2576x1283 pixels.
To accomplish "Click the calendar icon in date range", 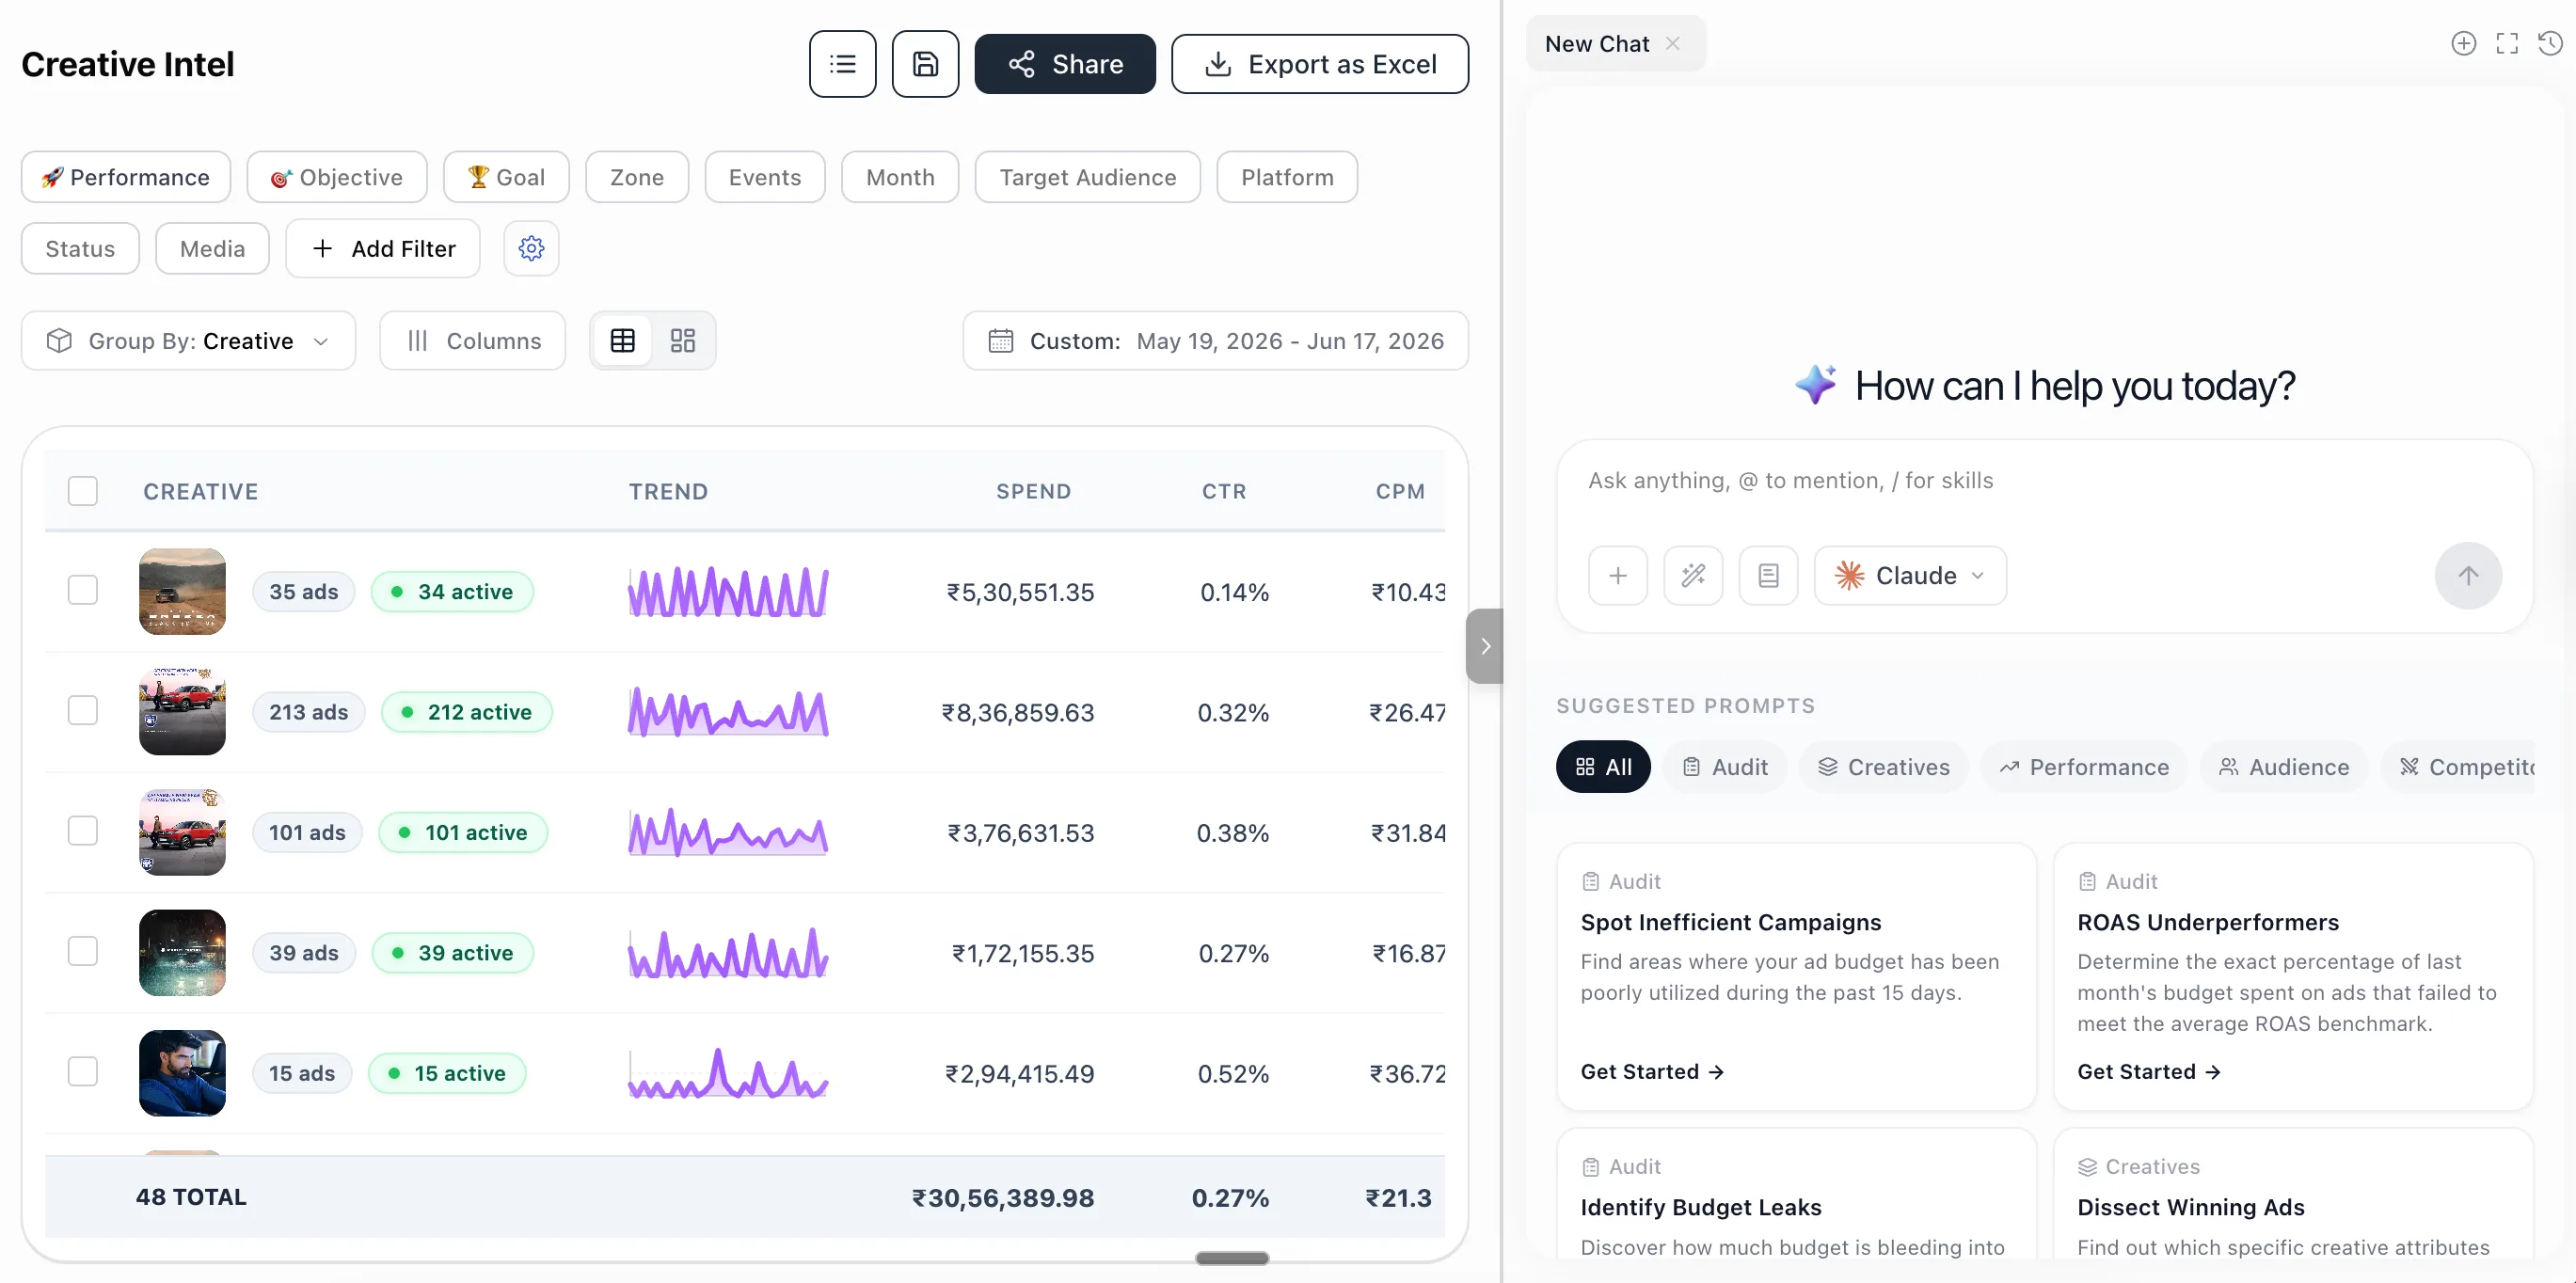I will pyautogui.click(x=1000, y=341).
